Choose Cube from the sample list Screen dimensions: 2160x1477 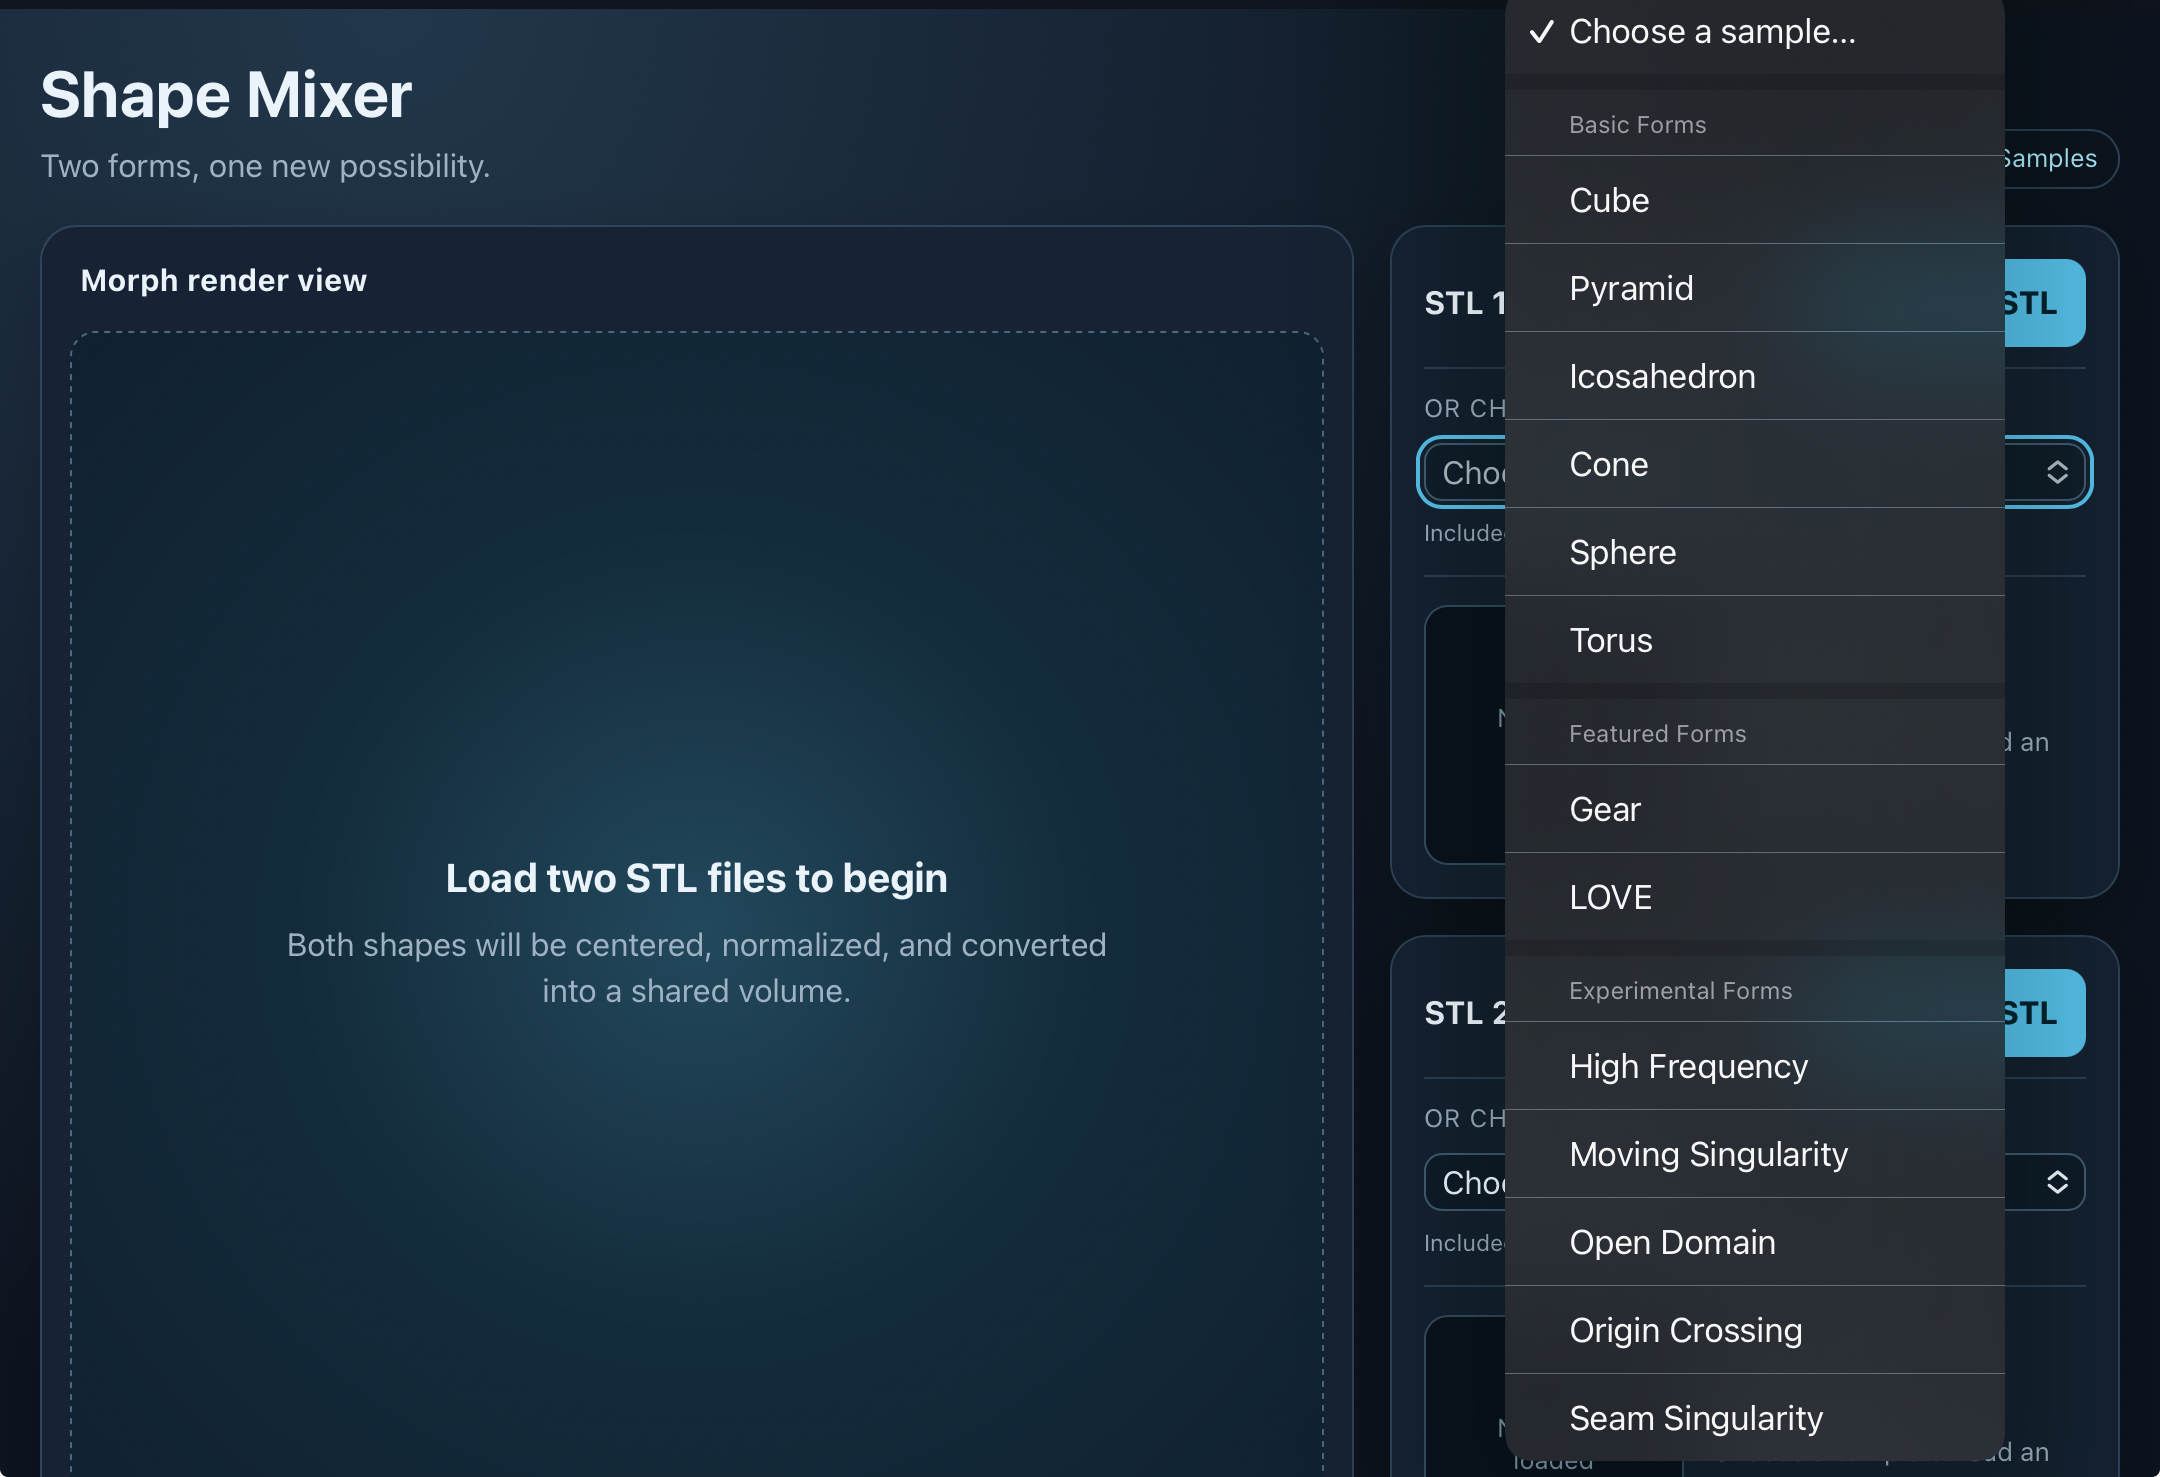click(x=1754, y=200)
